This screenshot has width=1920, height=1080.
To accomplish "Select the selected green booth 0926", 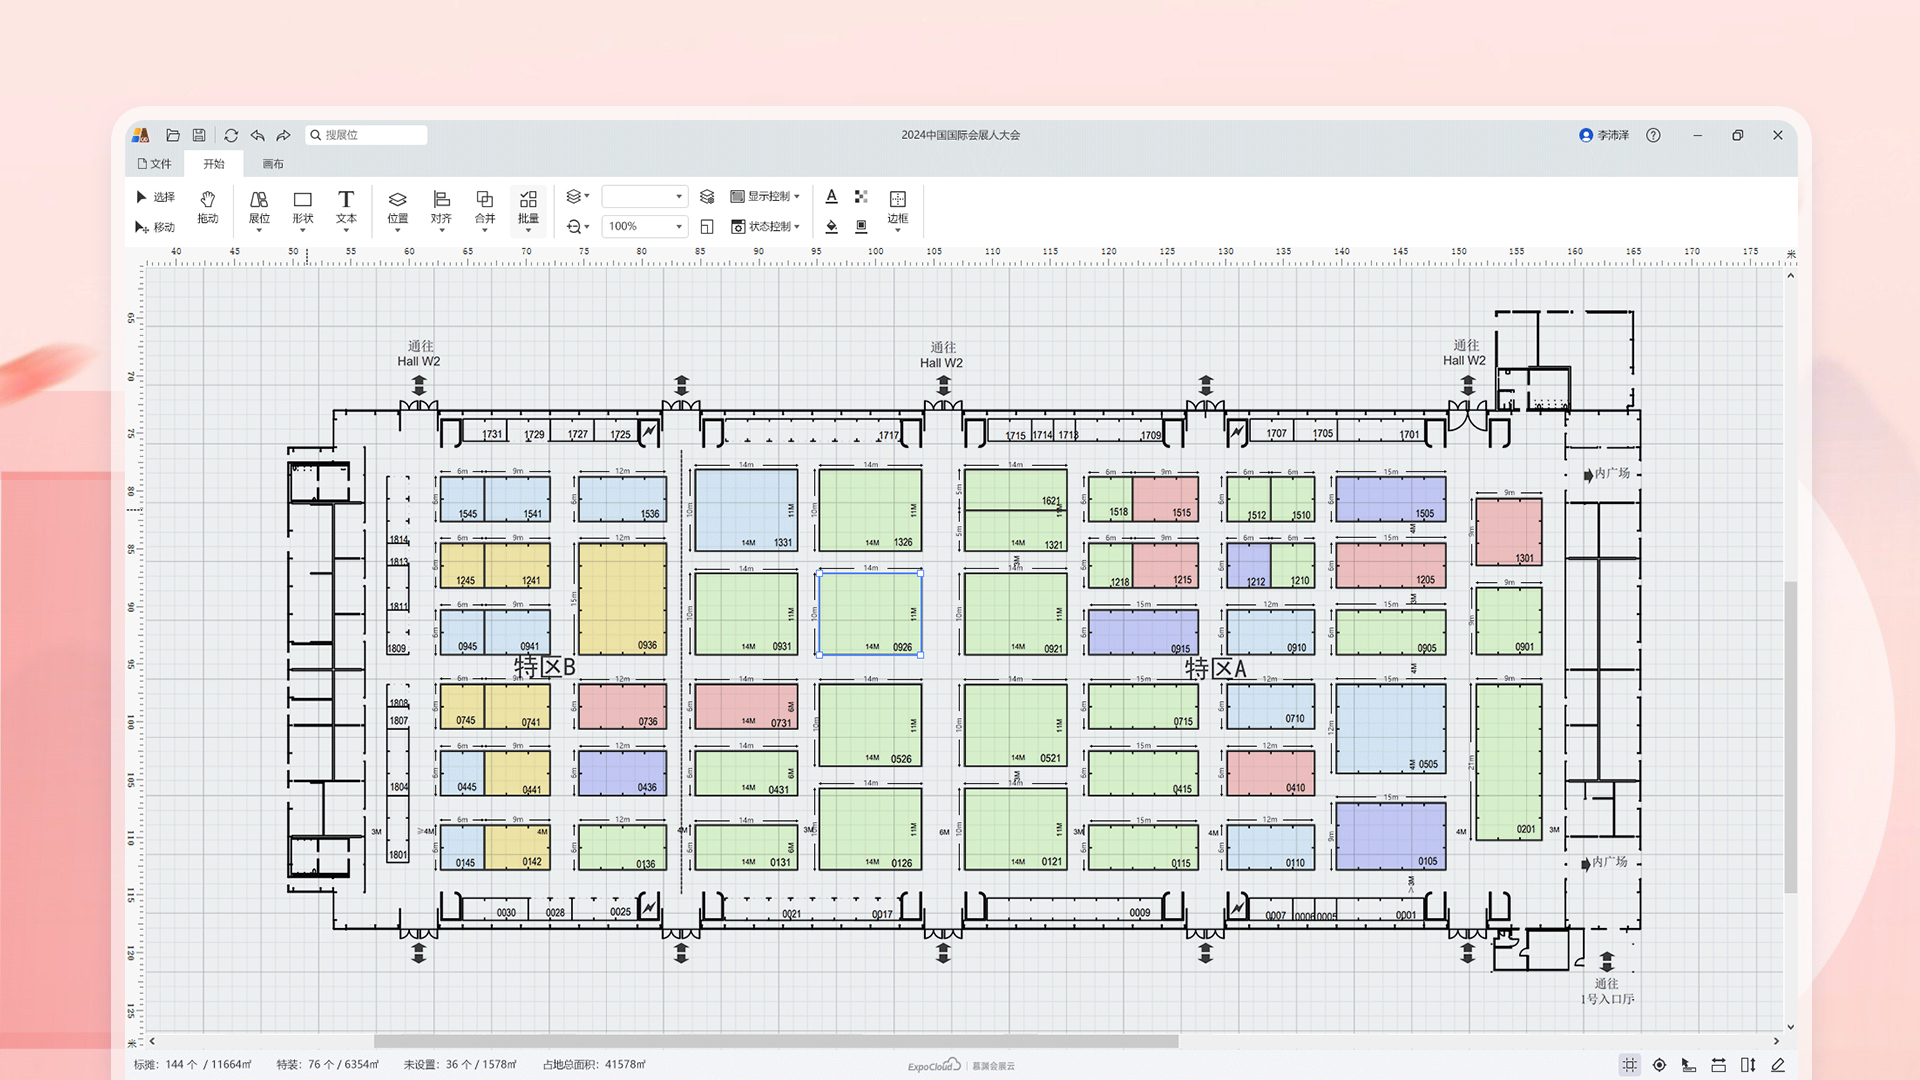I will 870,613.
